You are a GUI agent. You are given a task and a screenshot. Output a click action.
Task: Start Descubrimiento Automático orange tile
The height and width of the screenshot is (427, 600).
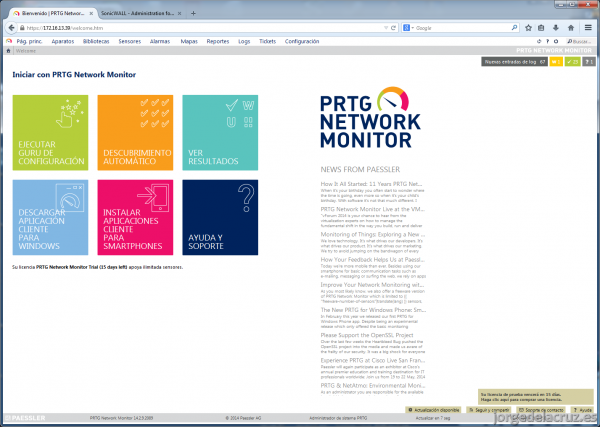(x=135, y=132)
